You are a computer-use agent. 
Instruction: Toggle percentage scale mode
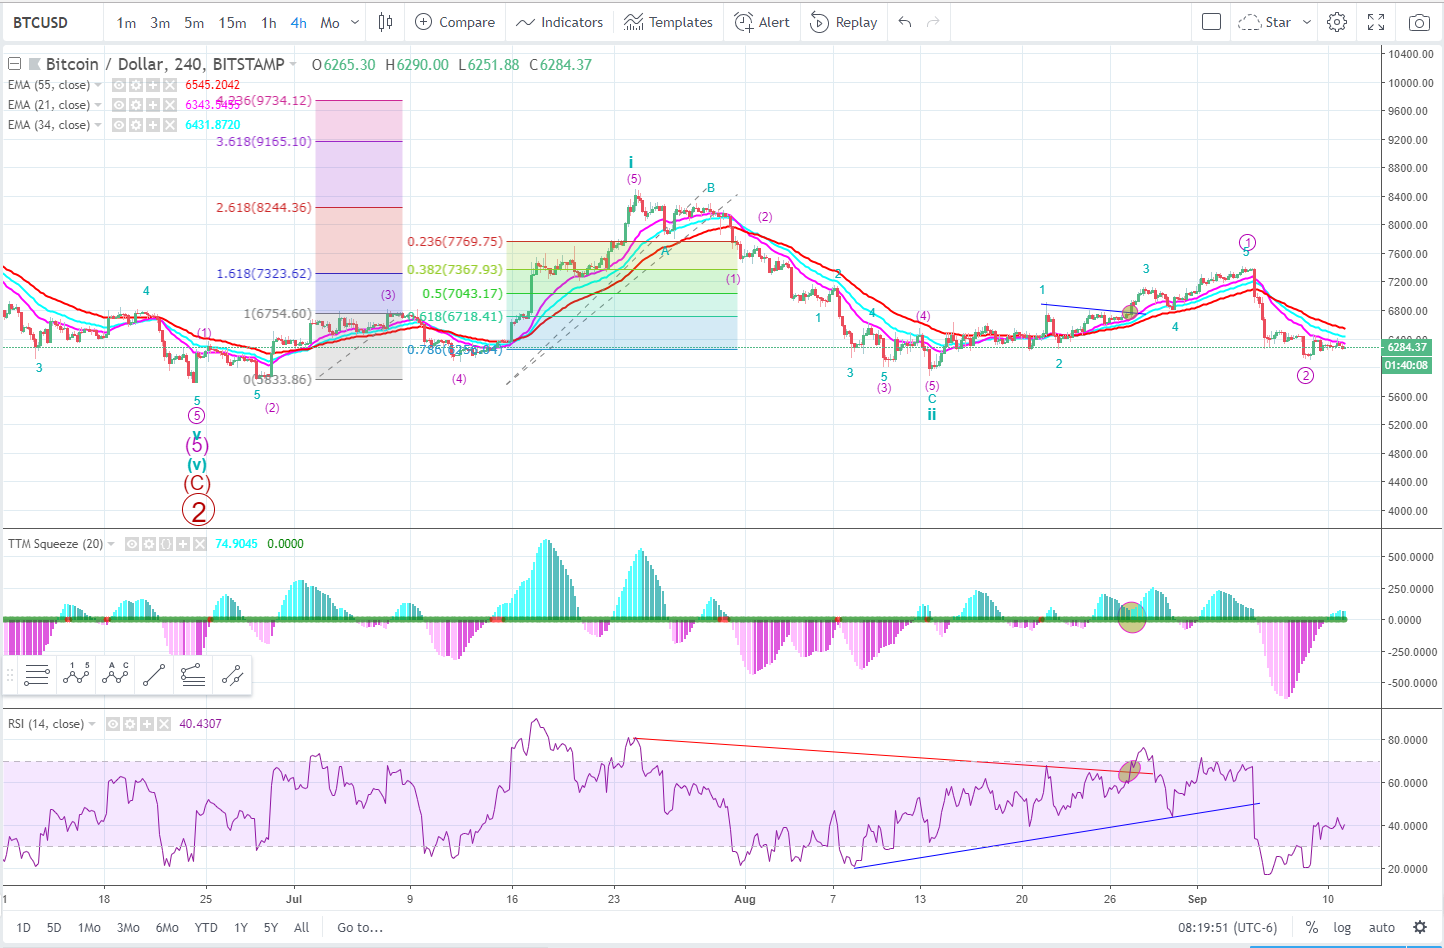pos(1311,927)
